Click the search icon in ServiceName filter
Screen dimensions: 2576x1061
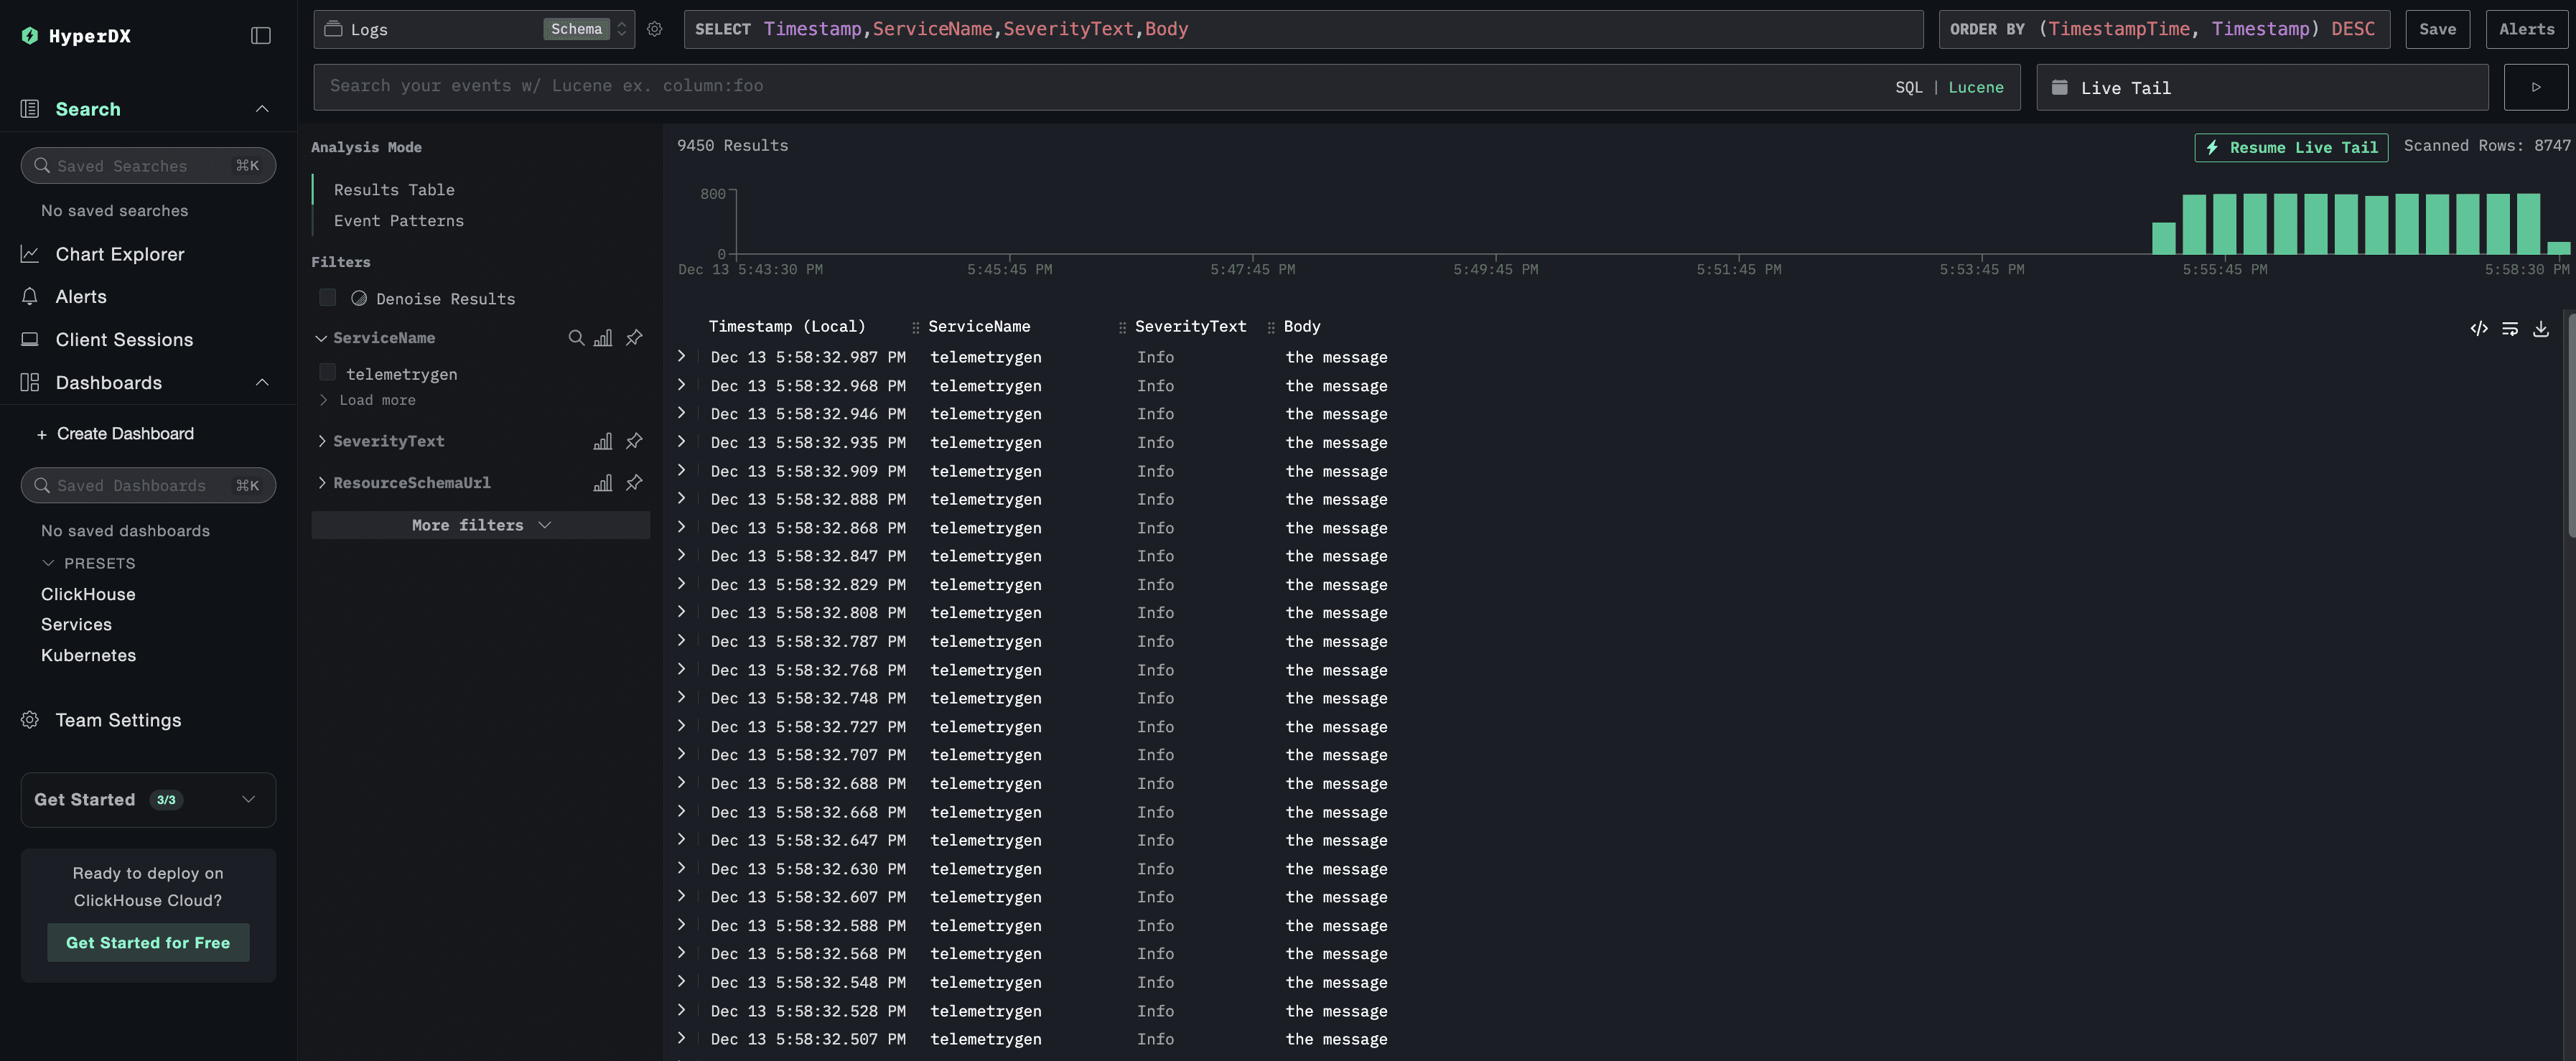tap(576, 338)
